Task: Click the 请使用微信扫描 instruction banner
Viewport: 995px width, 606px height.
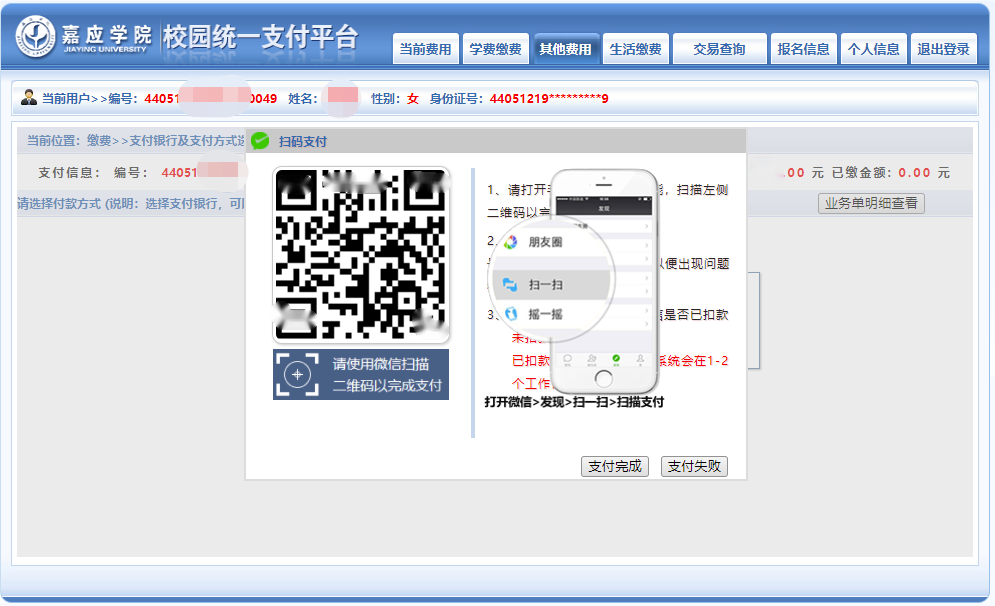Action: coord(361,375)
